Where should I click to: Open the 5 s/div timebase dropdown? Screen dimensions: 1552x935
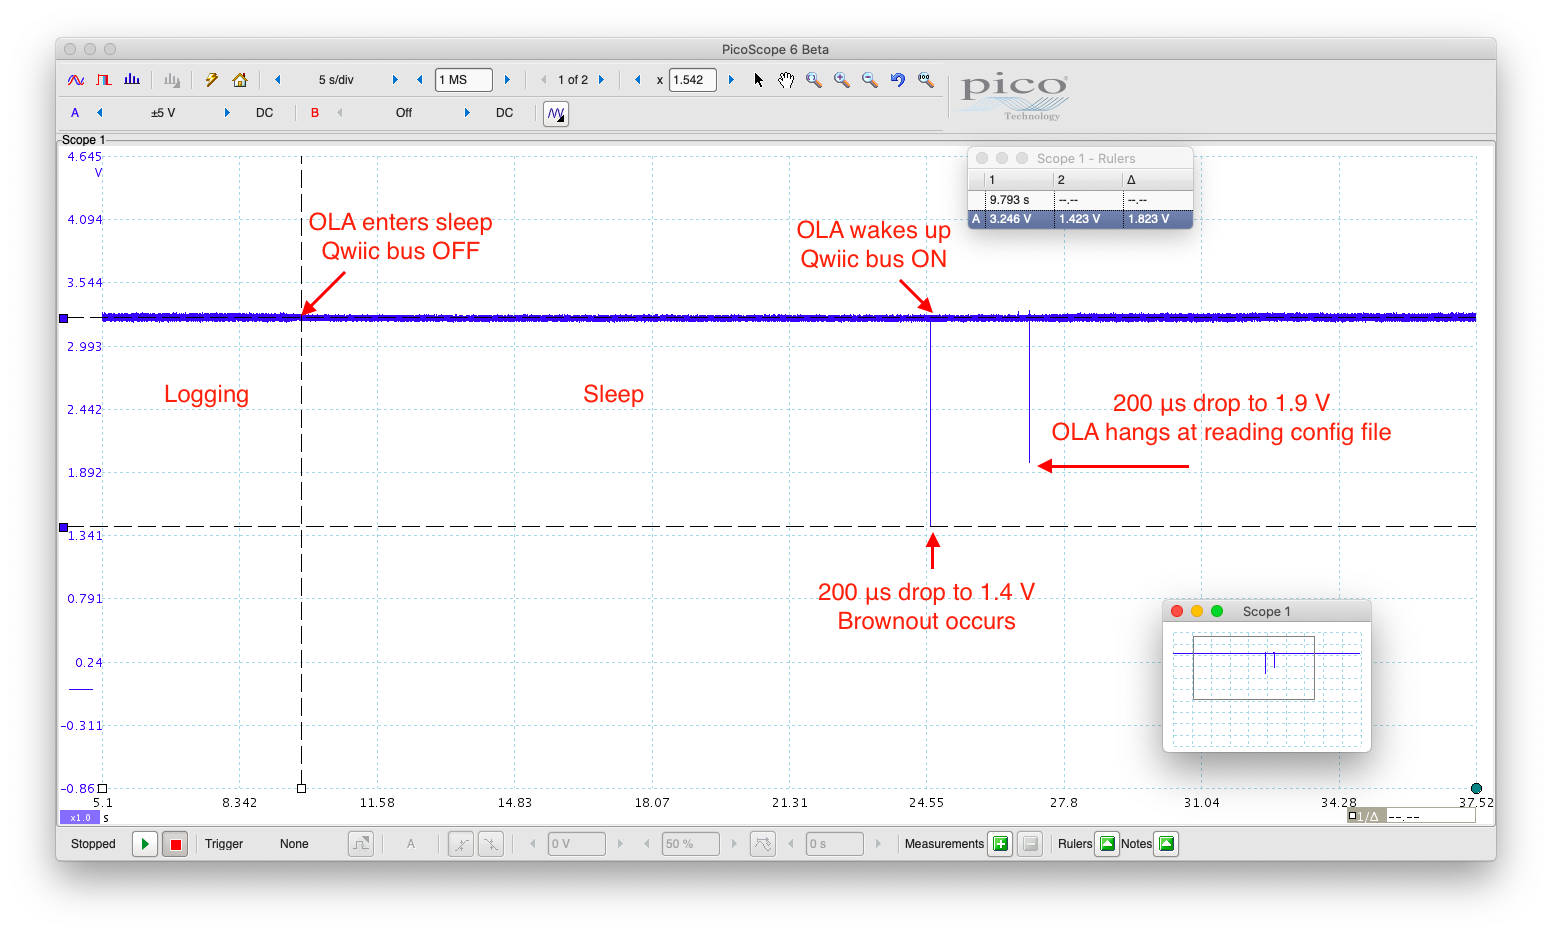coord(334,79)
